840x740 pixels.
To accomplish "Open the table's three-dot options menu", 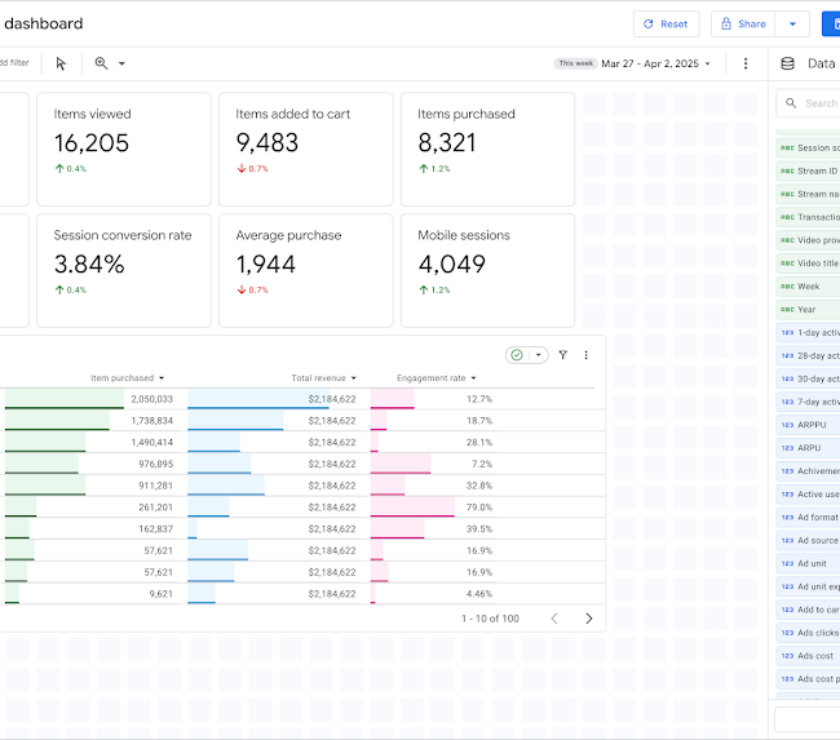I will pyautogui.click(x=586, y=355).
